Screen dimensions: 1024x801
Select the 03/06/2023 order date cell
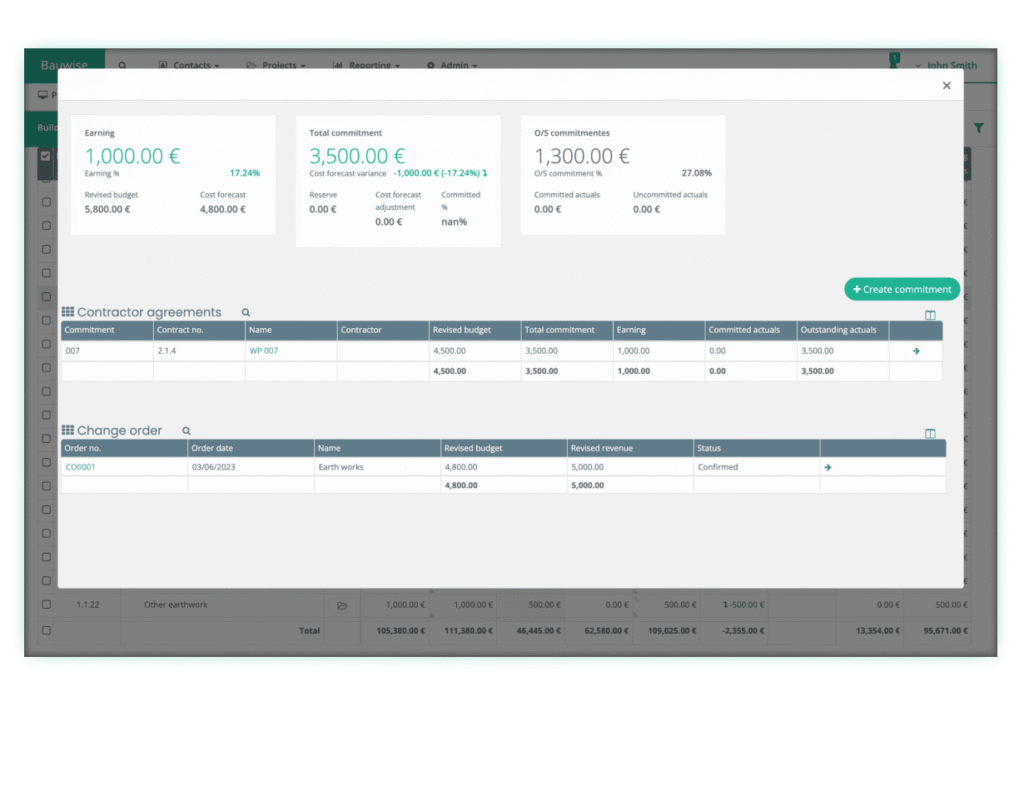coord(251,467)
